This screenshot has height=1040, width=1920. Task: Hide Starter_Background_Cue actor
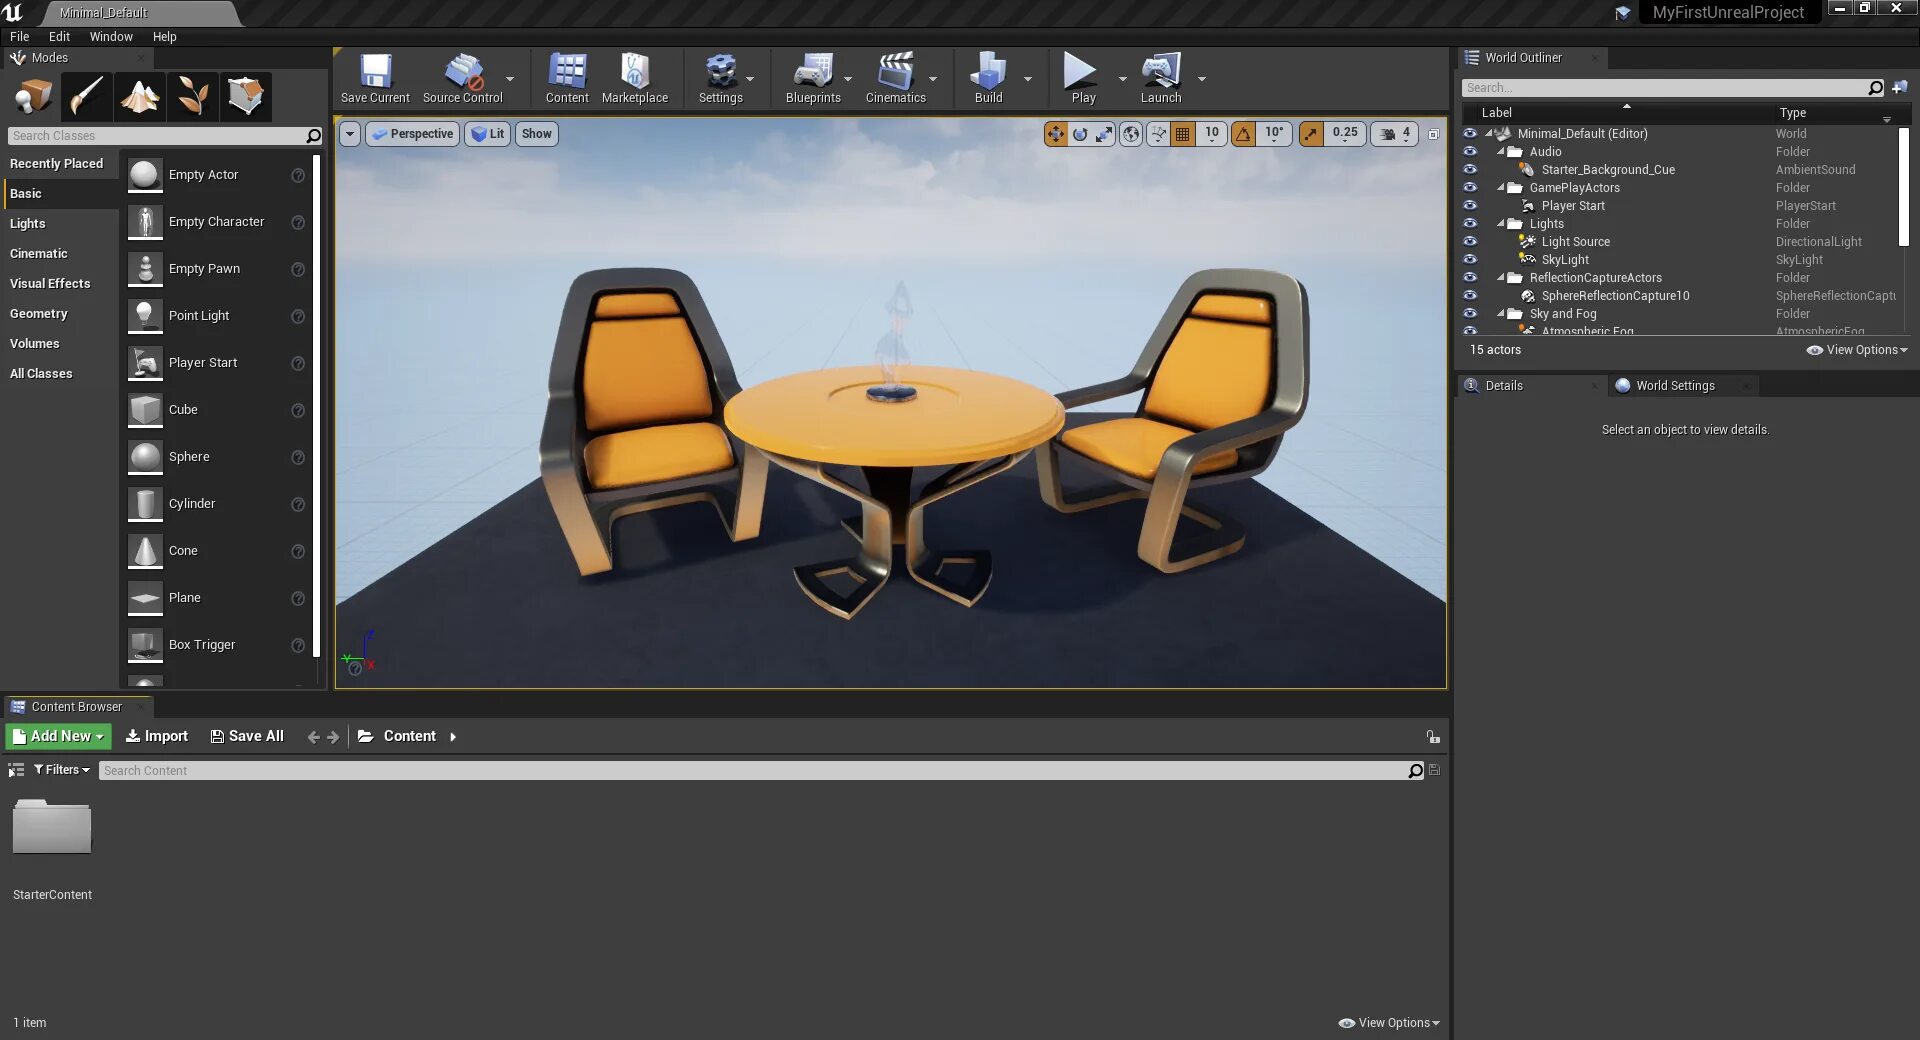pyautogui.click(x=1470, y=170)
